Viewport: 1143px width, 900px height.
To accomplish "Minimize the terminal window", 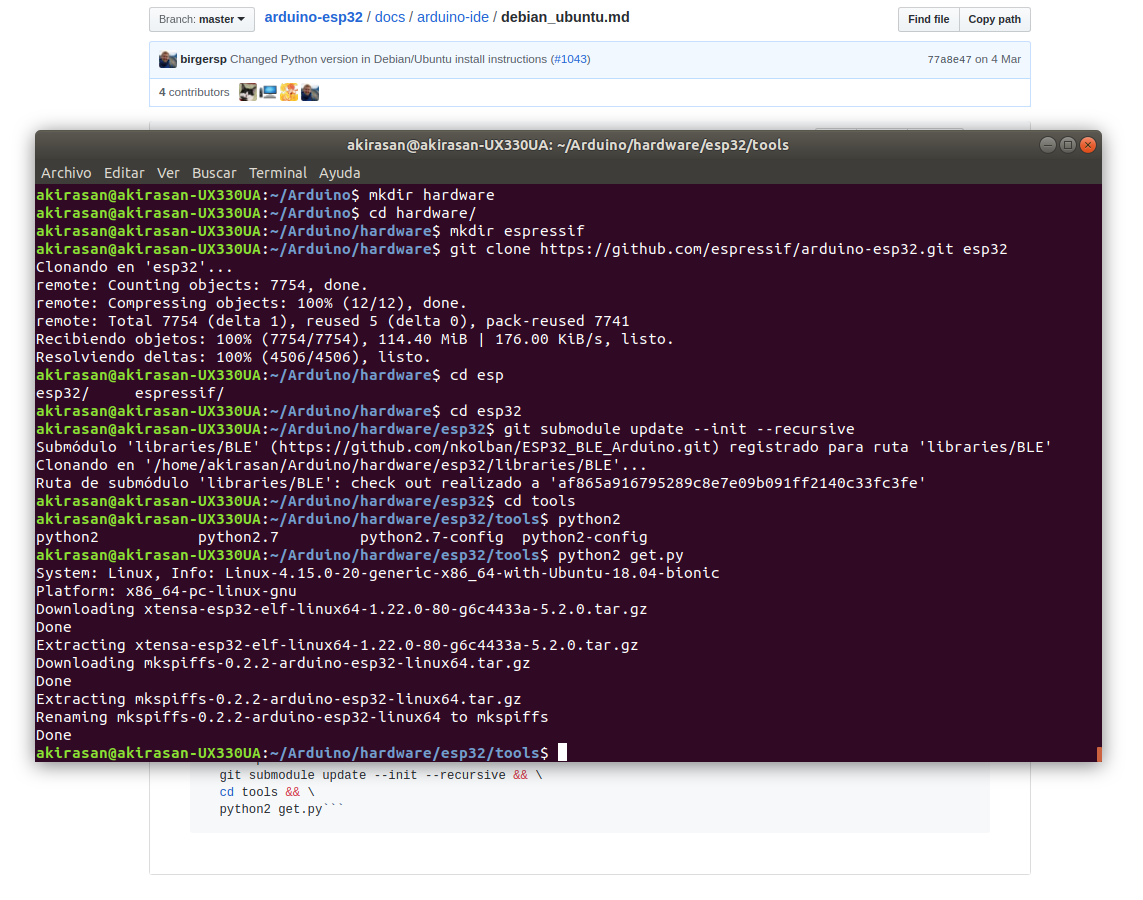I will pos(1048,145).
